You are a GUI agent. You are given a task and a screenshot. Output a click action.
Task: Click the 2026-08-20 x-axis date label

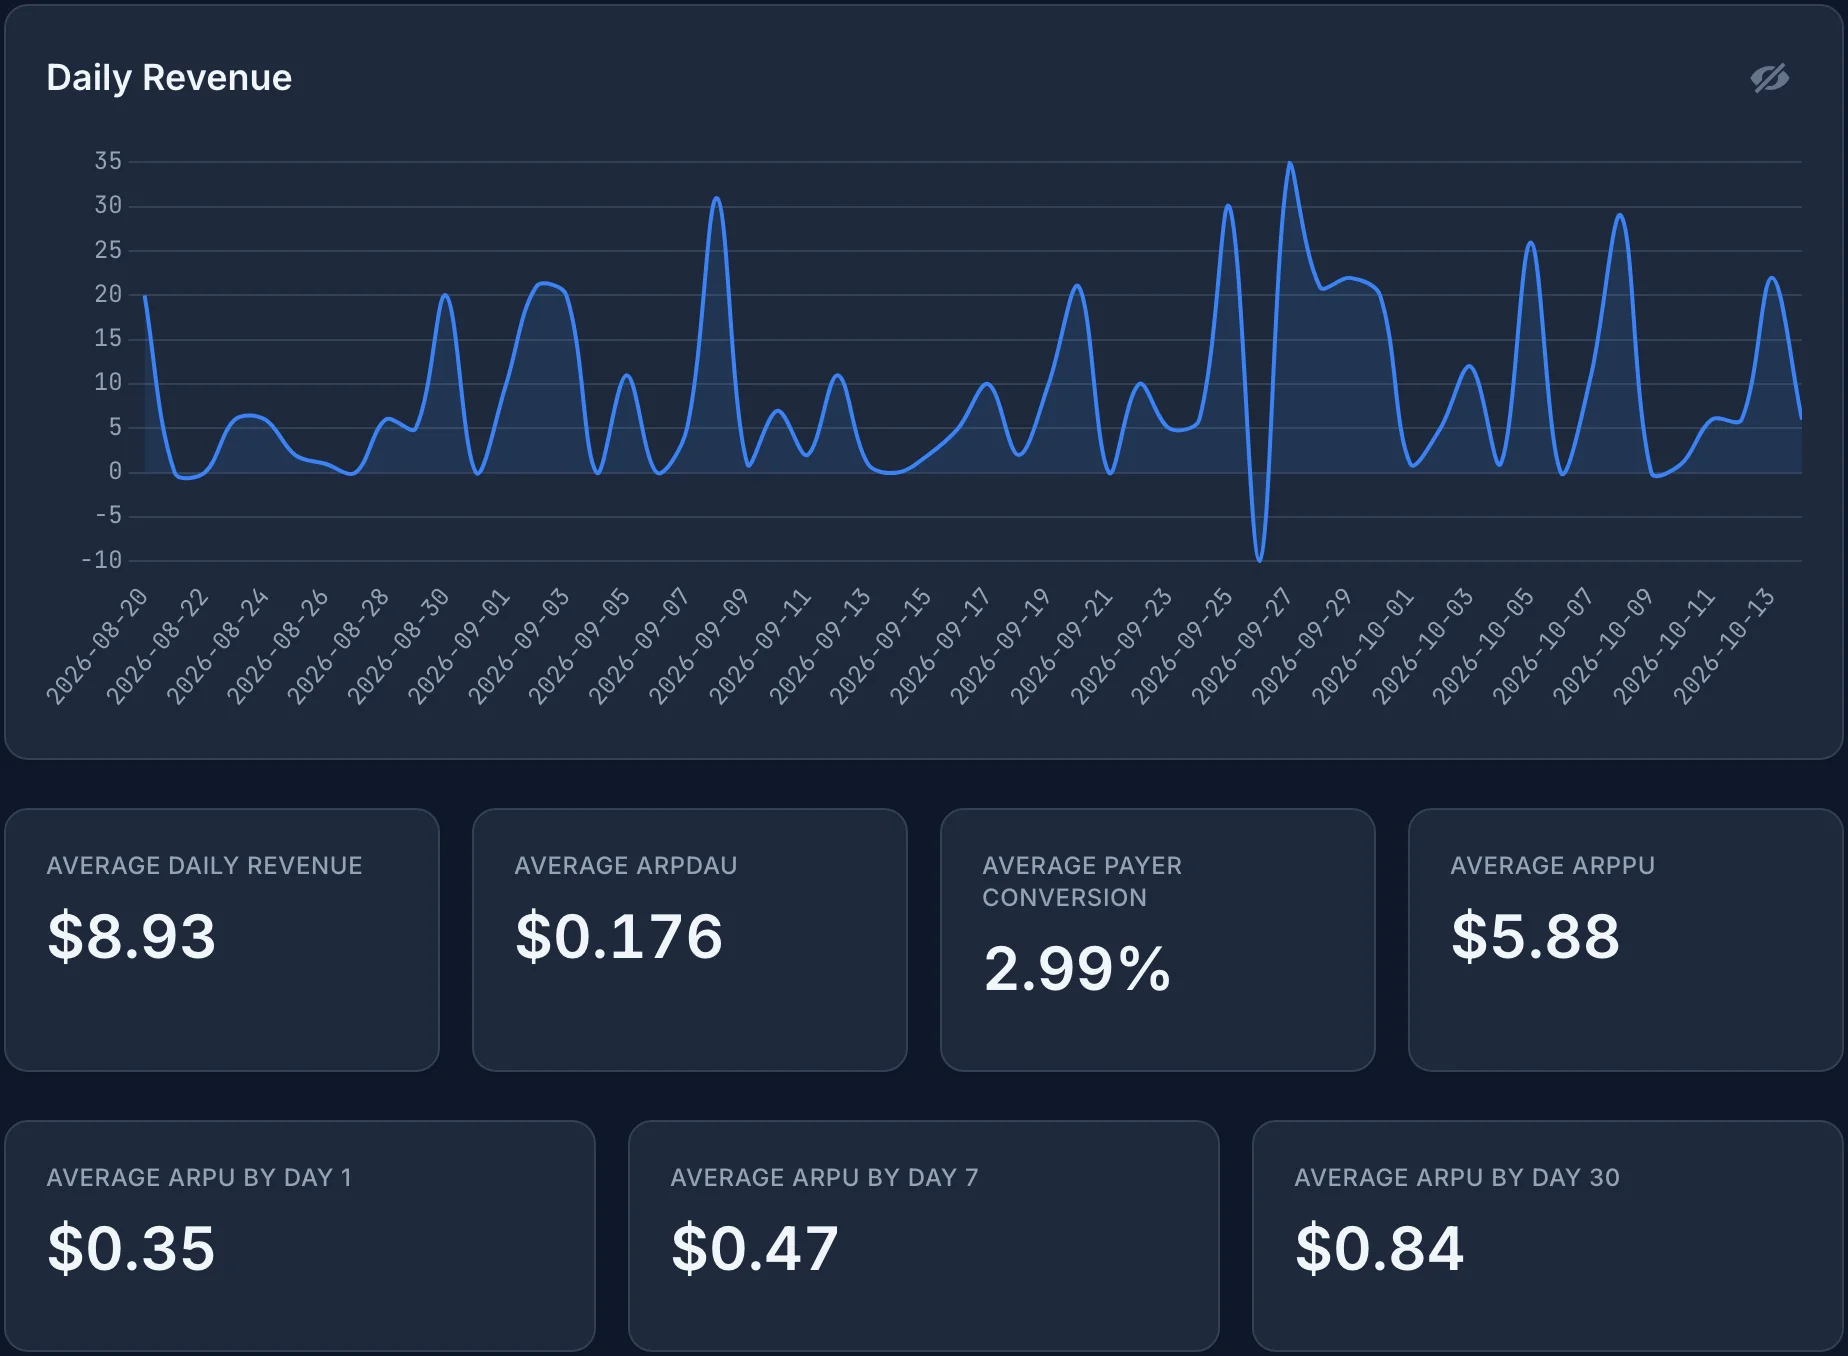pyautogui.click(x=98, y=647)
